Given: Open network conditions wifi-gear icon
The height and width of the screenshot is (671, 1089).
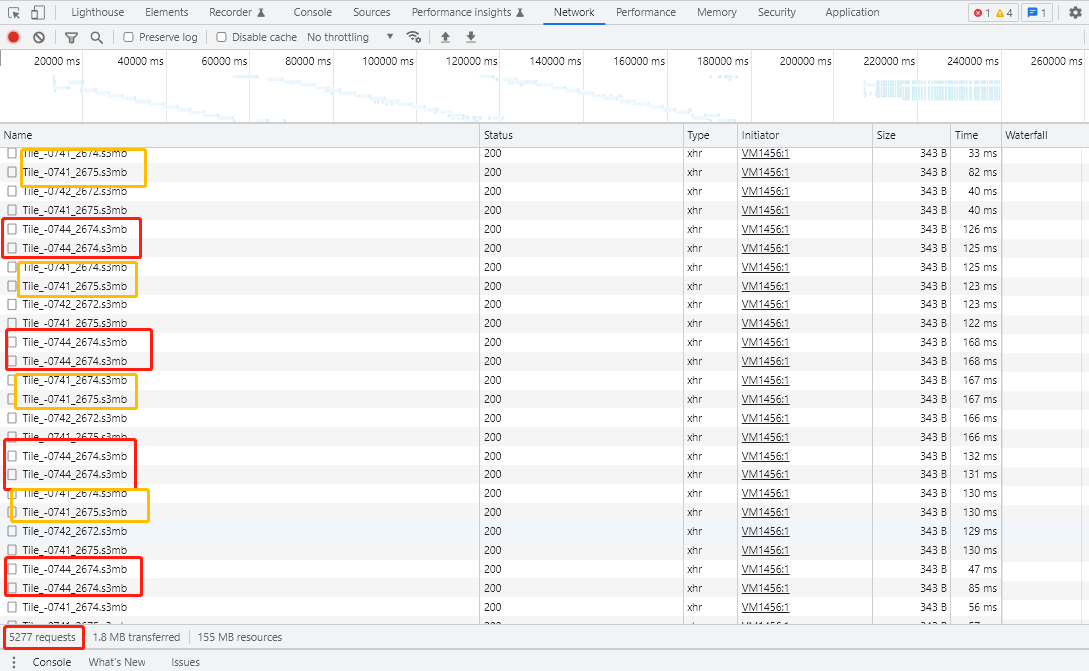Looking at the screenshot, I should point(414,38).
